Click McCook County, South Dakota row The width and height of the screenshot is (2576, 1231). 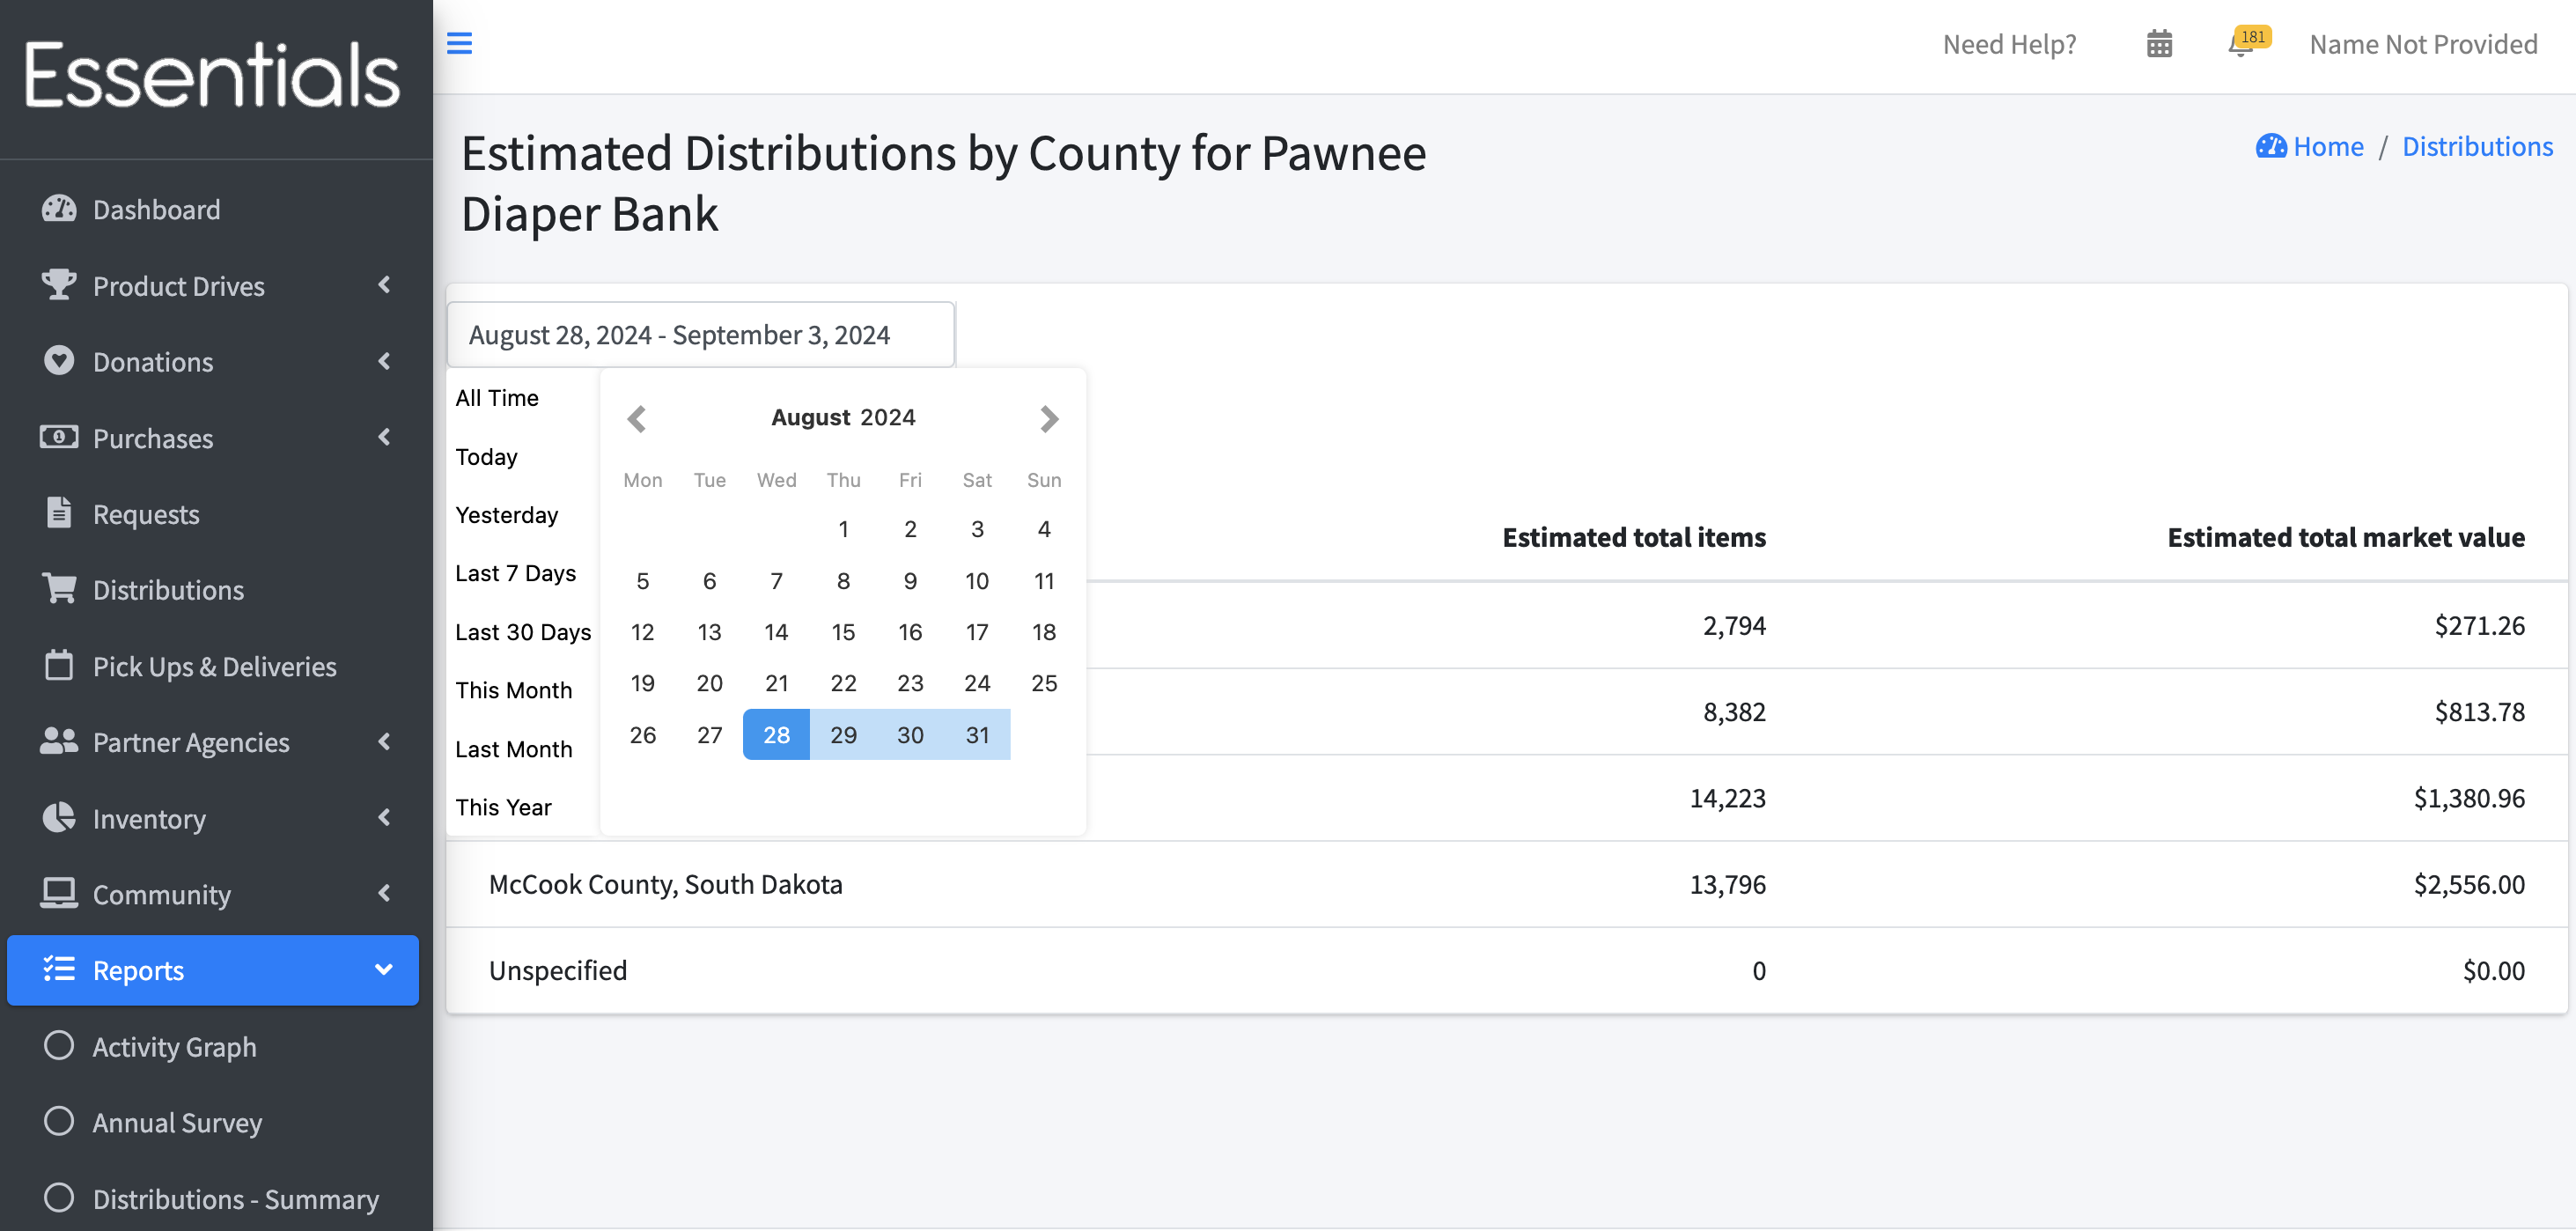(x=1506, y=884)
